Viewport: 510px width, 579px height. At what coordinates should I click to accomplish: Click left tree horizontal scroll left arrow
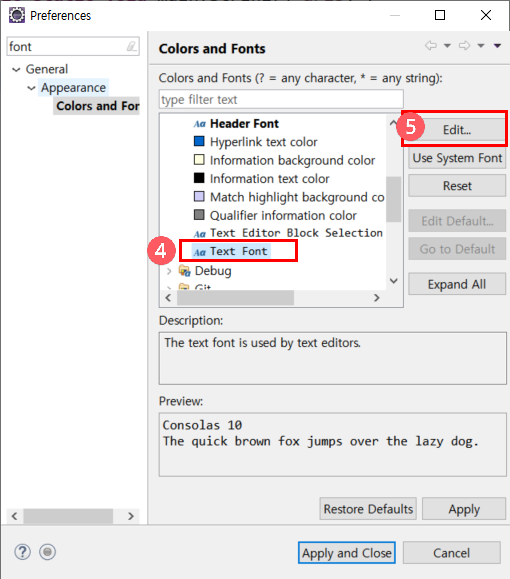point(14,516)
